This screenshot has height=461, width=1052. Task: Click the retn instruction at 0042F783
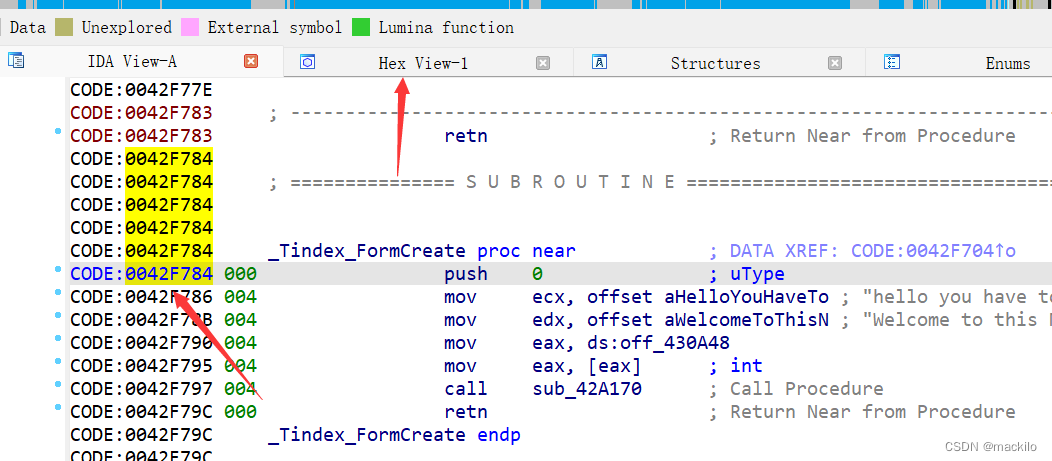pos(466,136)
